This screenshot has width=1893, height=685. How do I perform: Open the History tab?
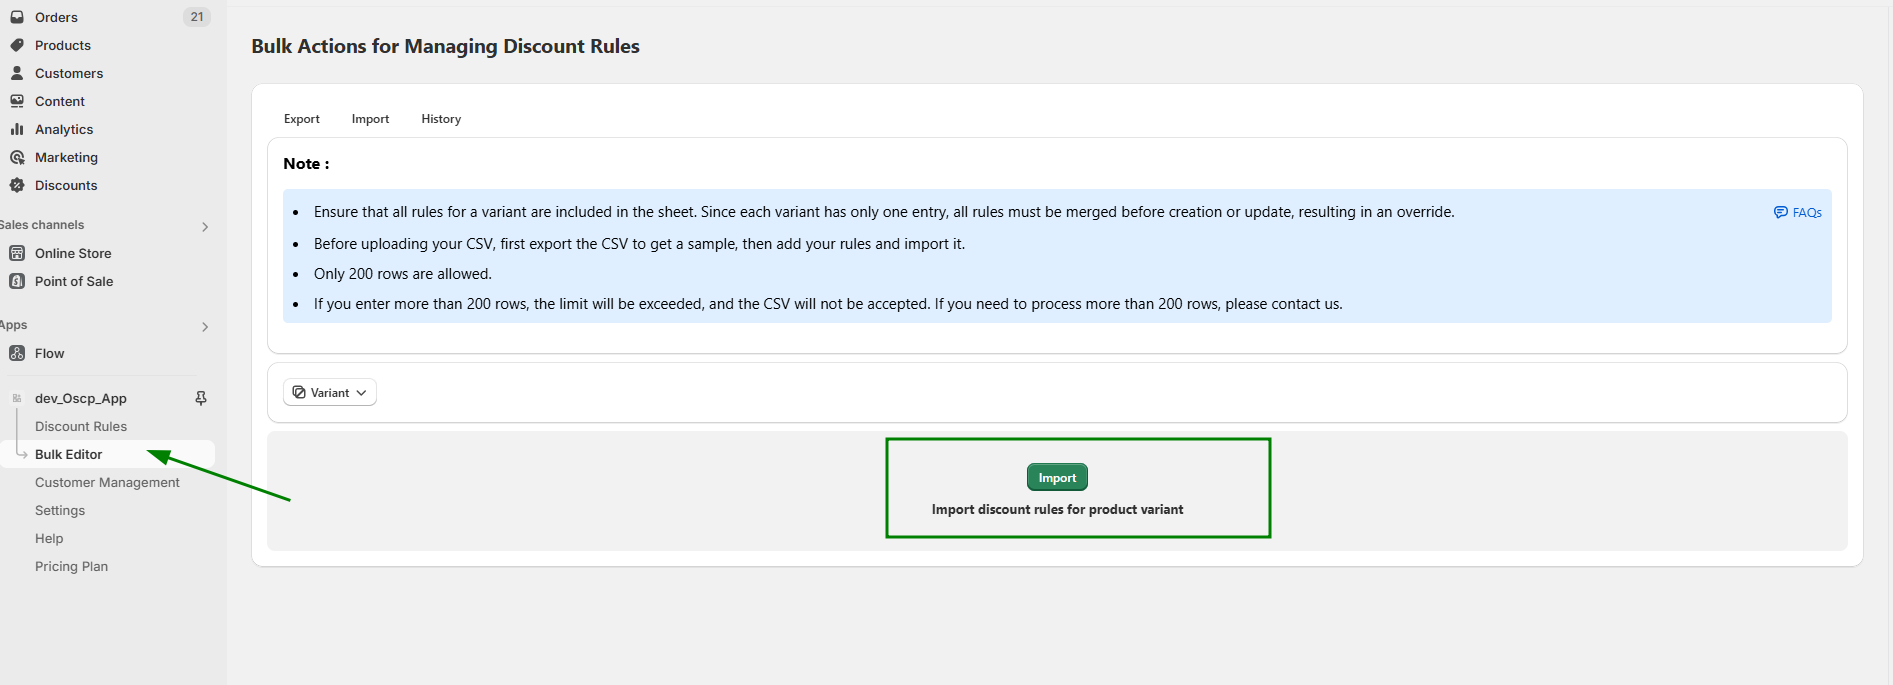(x=440, y=118)
